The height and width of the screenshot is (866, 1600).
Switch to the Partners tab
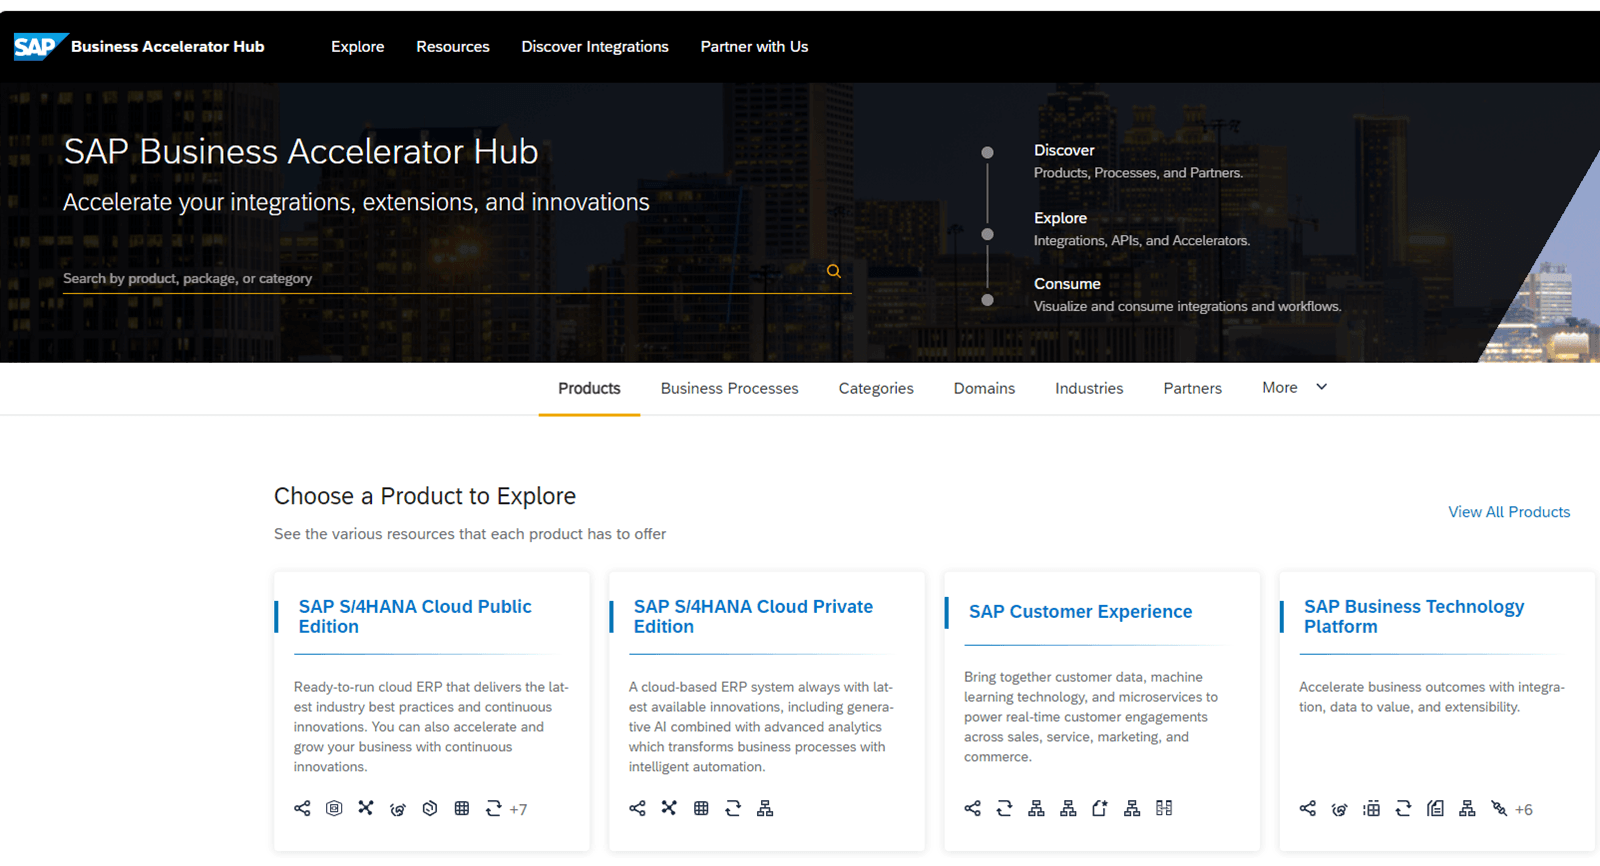(1192, 388)
